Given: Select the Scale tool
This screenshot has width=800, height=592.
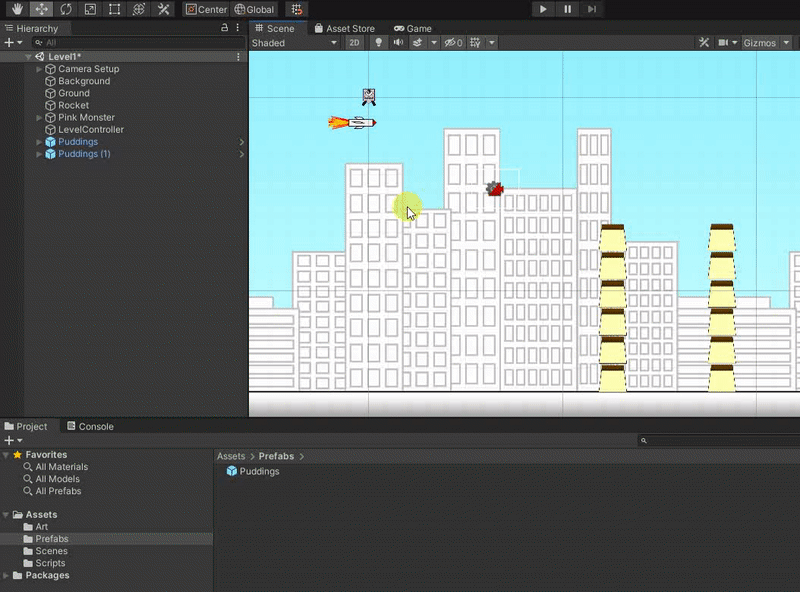Looking at the screenshot, I should (x=90, y=9).
